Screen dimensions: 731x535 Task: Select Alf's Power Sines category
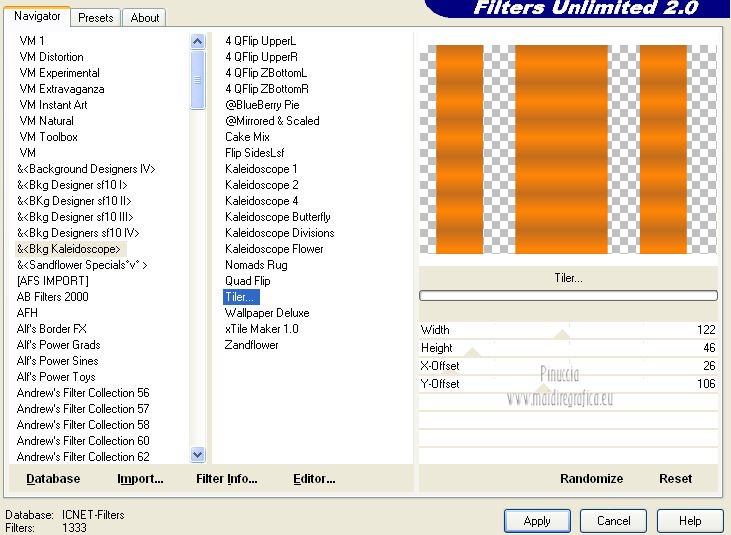tap(57, 361)
